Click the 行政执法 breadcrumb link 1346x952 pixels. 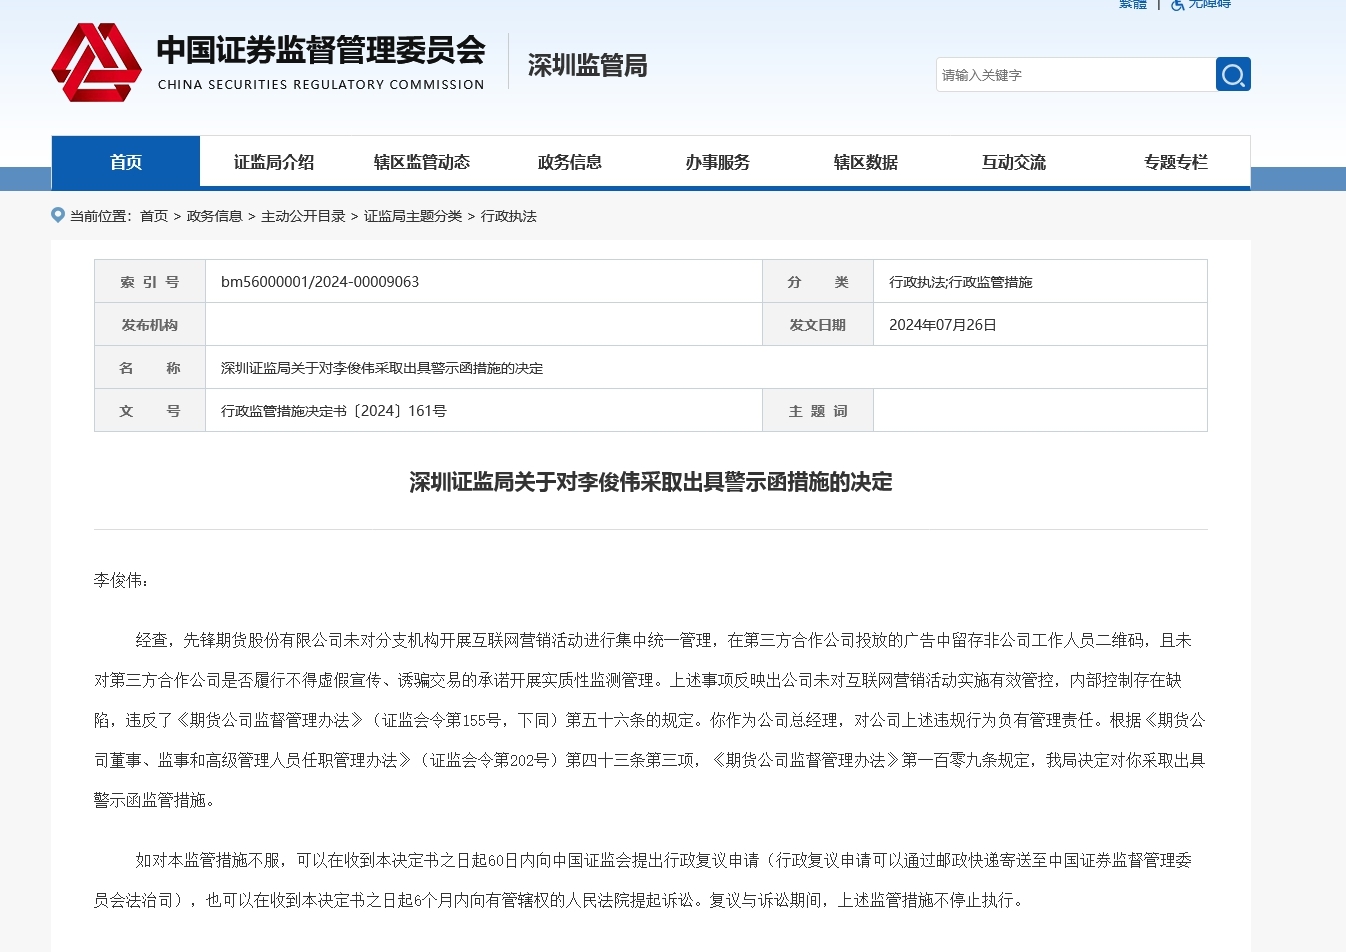[509, 216]
